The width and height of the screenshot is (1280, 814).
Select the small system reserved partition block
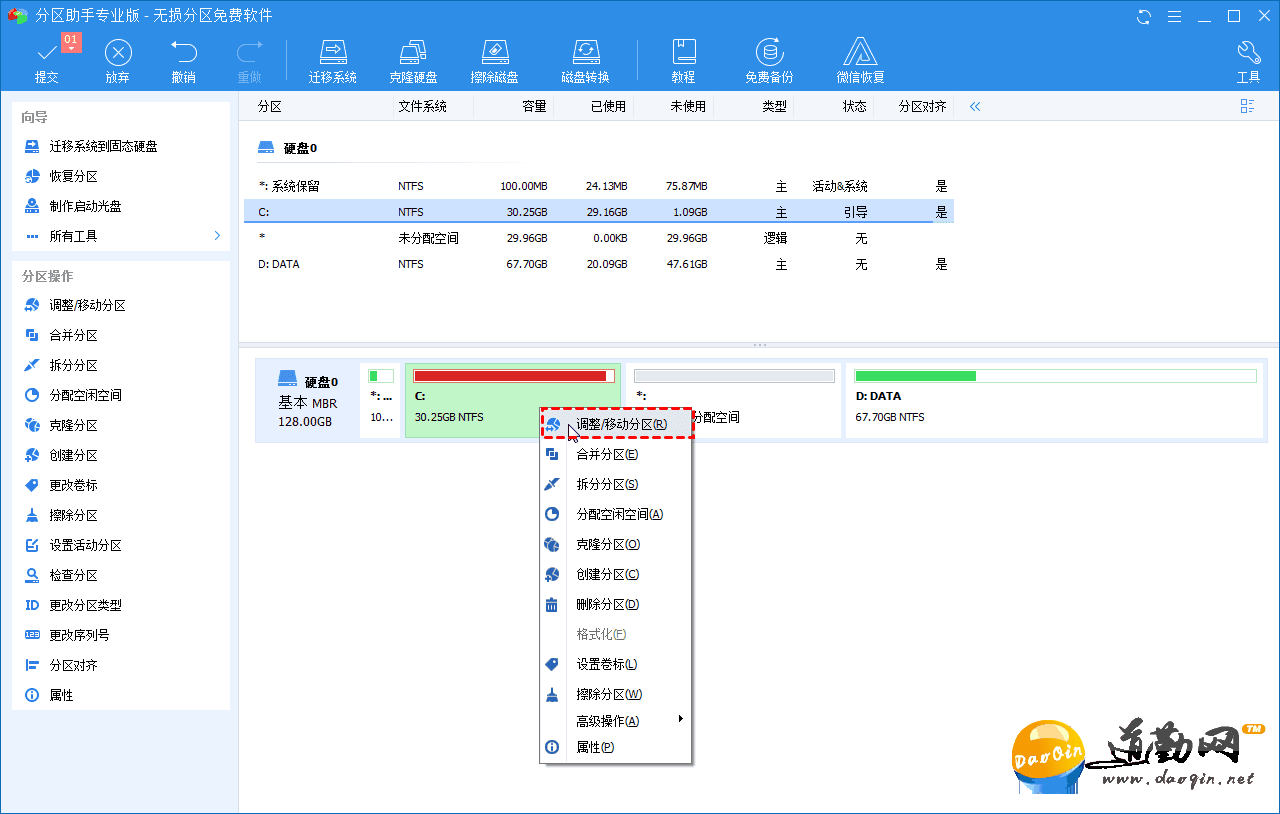coord(381,400)
